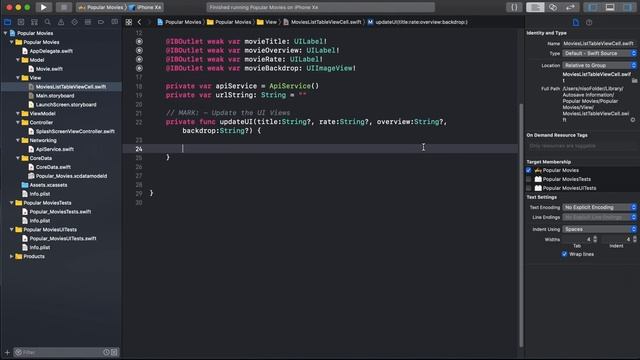Viewport: 640px width, 360px height.
Task: Click the editor vertical scrollbar
Action: (521, 224)
